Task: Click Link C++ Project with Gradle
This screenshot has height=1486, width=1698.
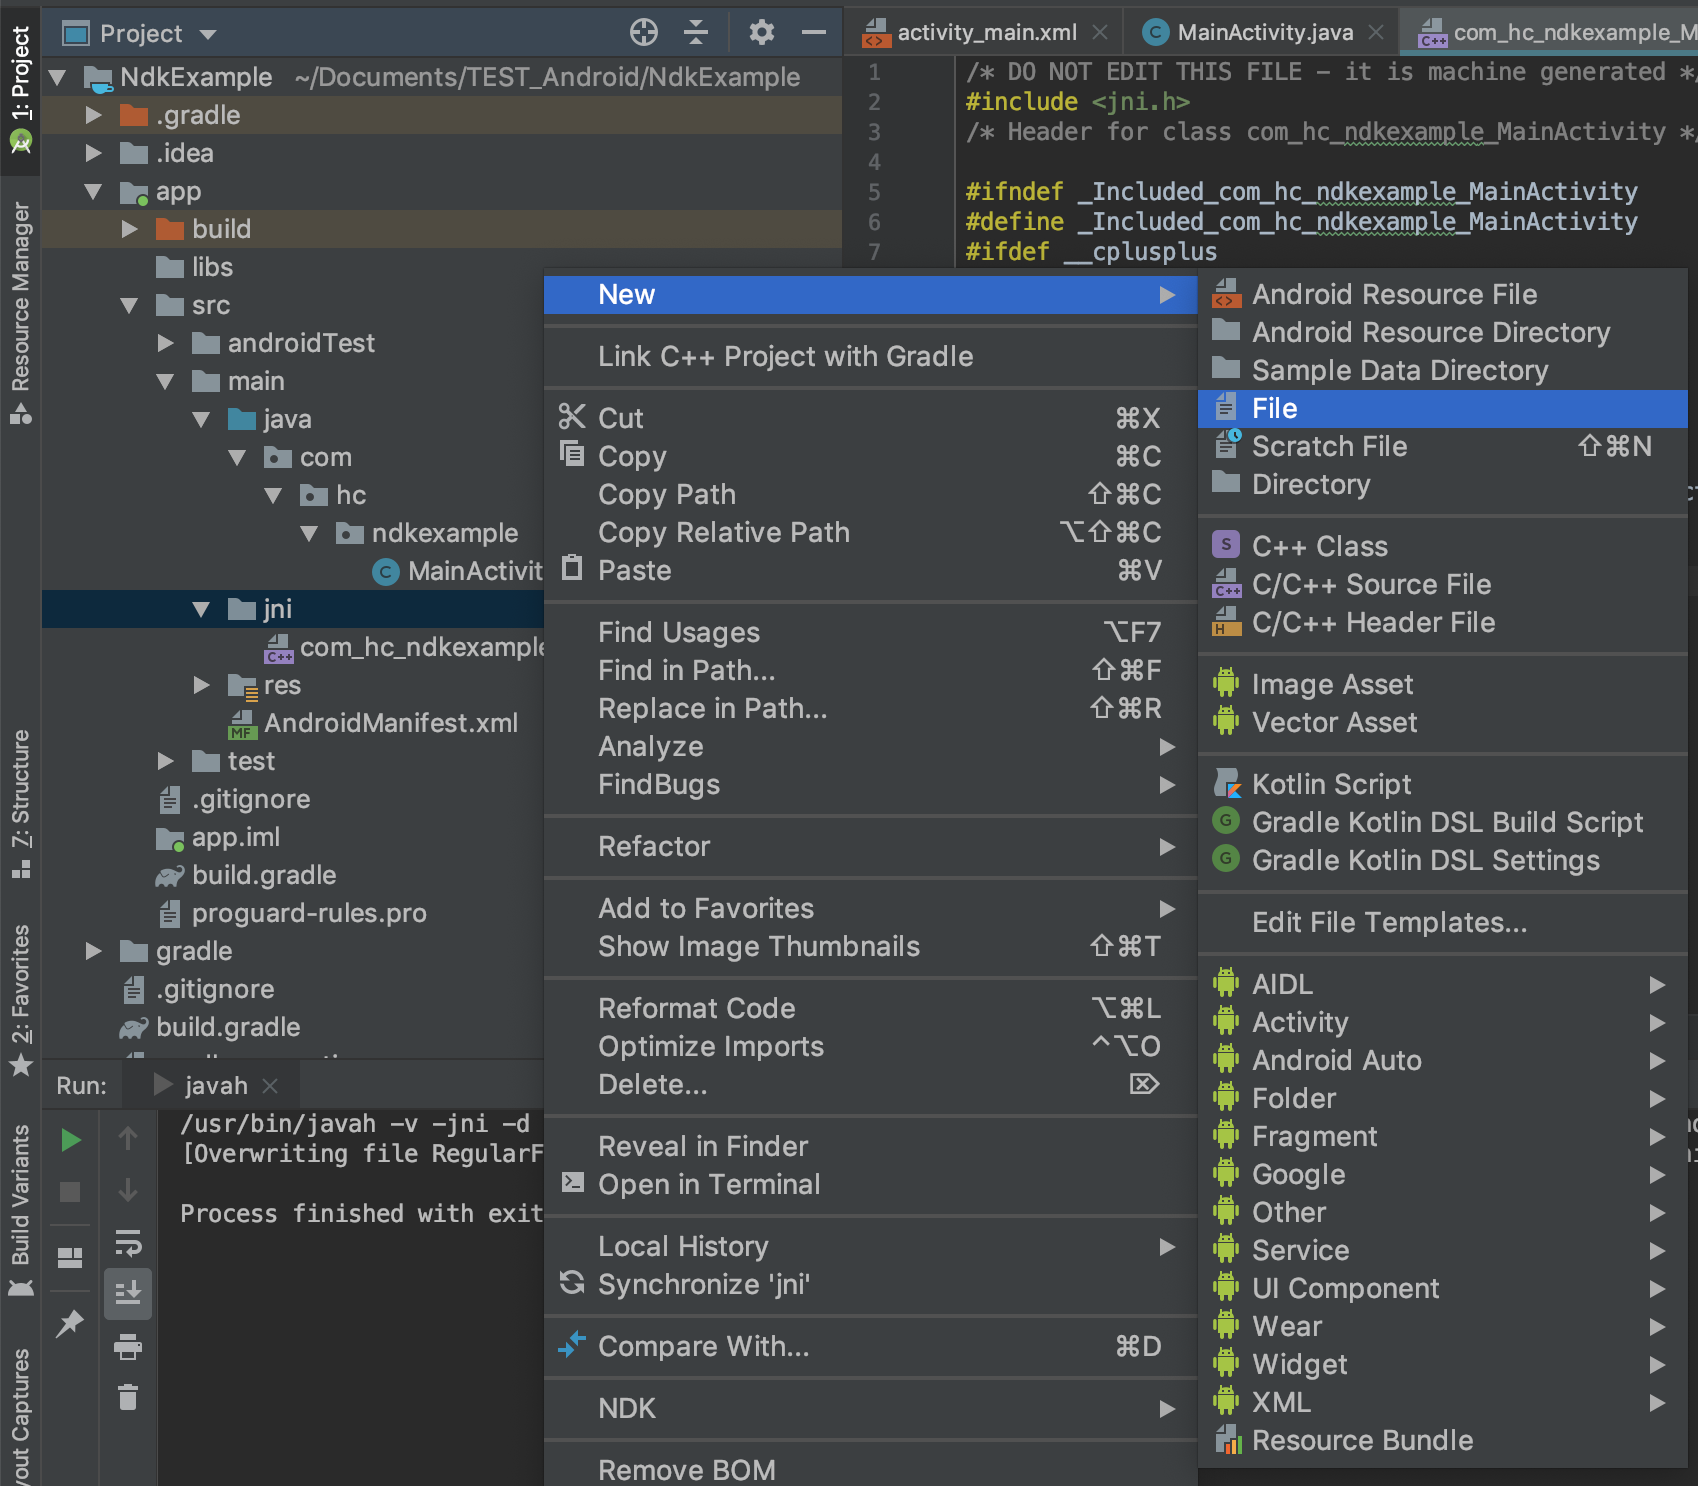Action: (870, 356)
